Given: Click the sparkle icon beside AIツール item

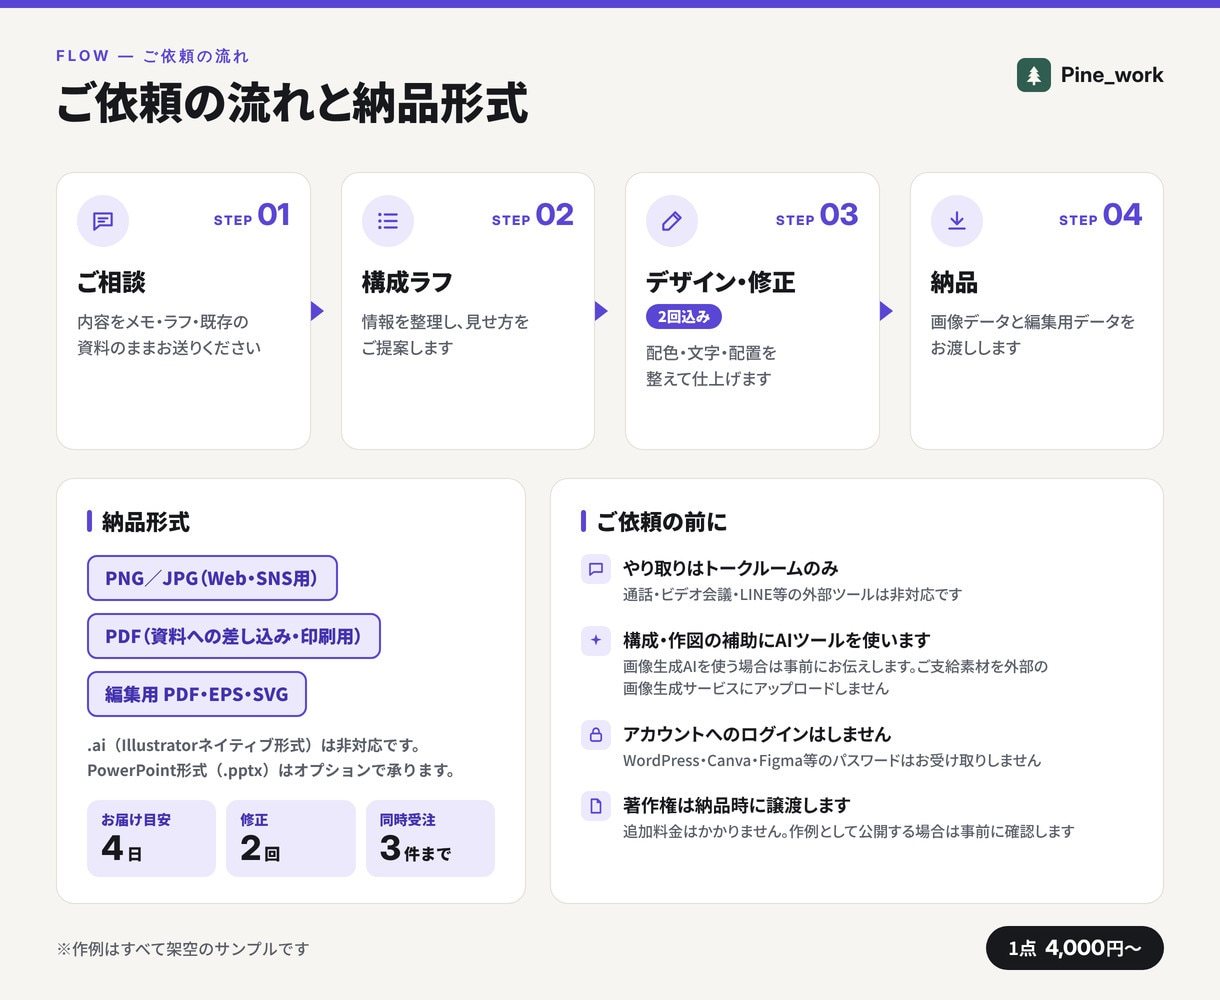Looking at the screenshot, I should coord(596,641).
